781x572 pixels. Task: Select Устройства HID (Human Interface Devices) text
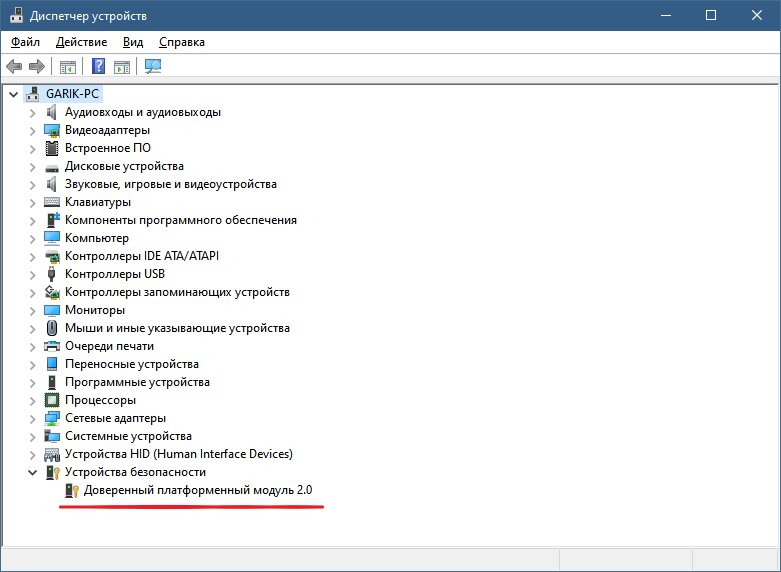point(179,454)
